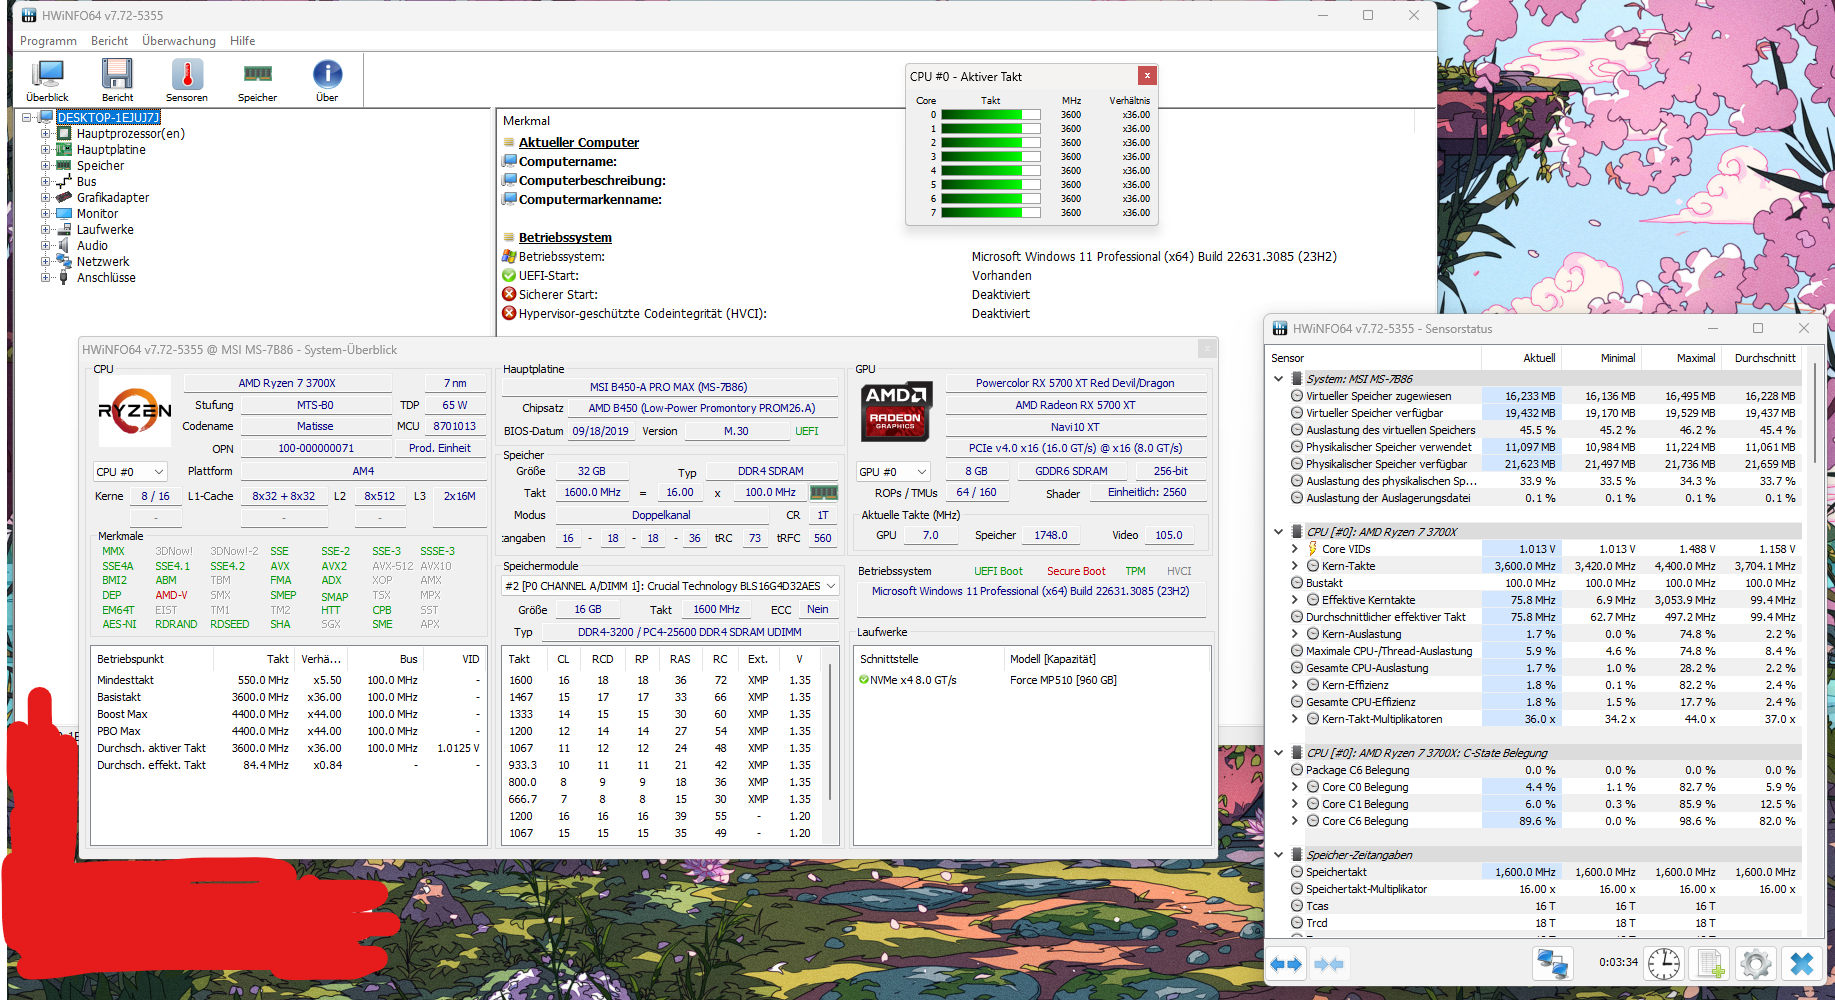Expand the Kern-Auslastung sensor row
Viewport: 1835px width, 1000px height.
[x=1295, y=634]
